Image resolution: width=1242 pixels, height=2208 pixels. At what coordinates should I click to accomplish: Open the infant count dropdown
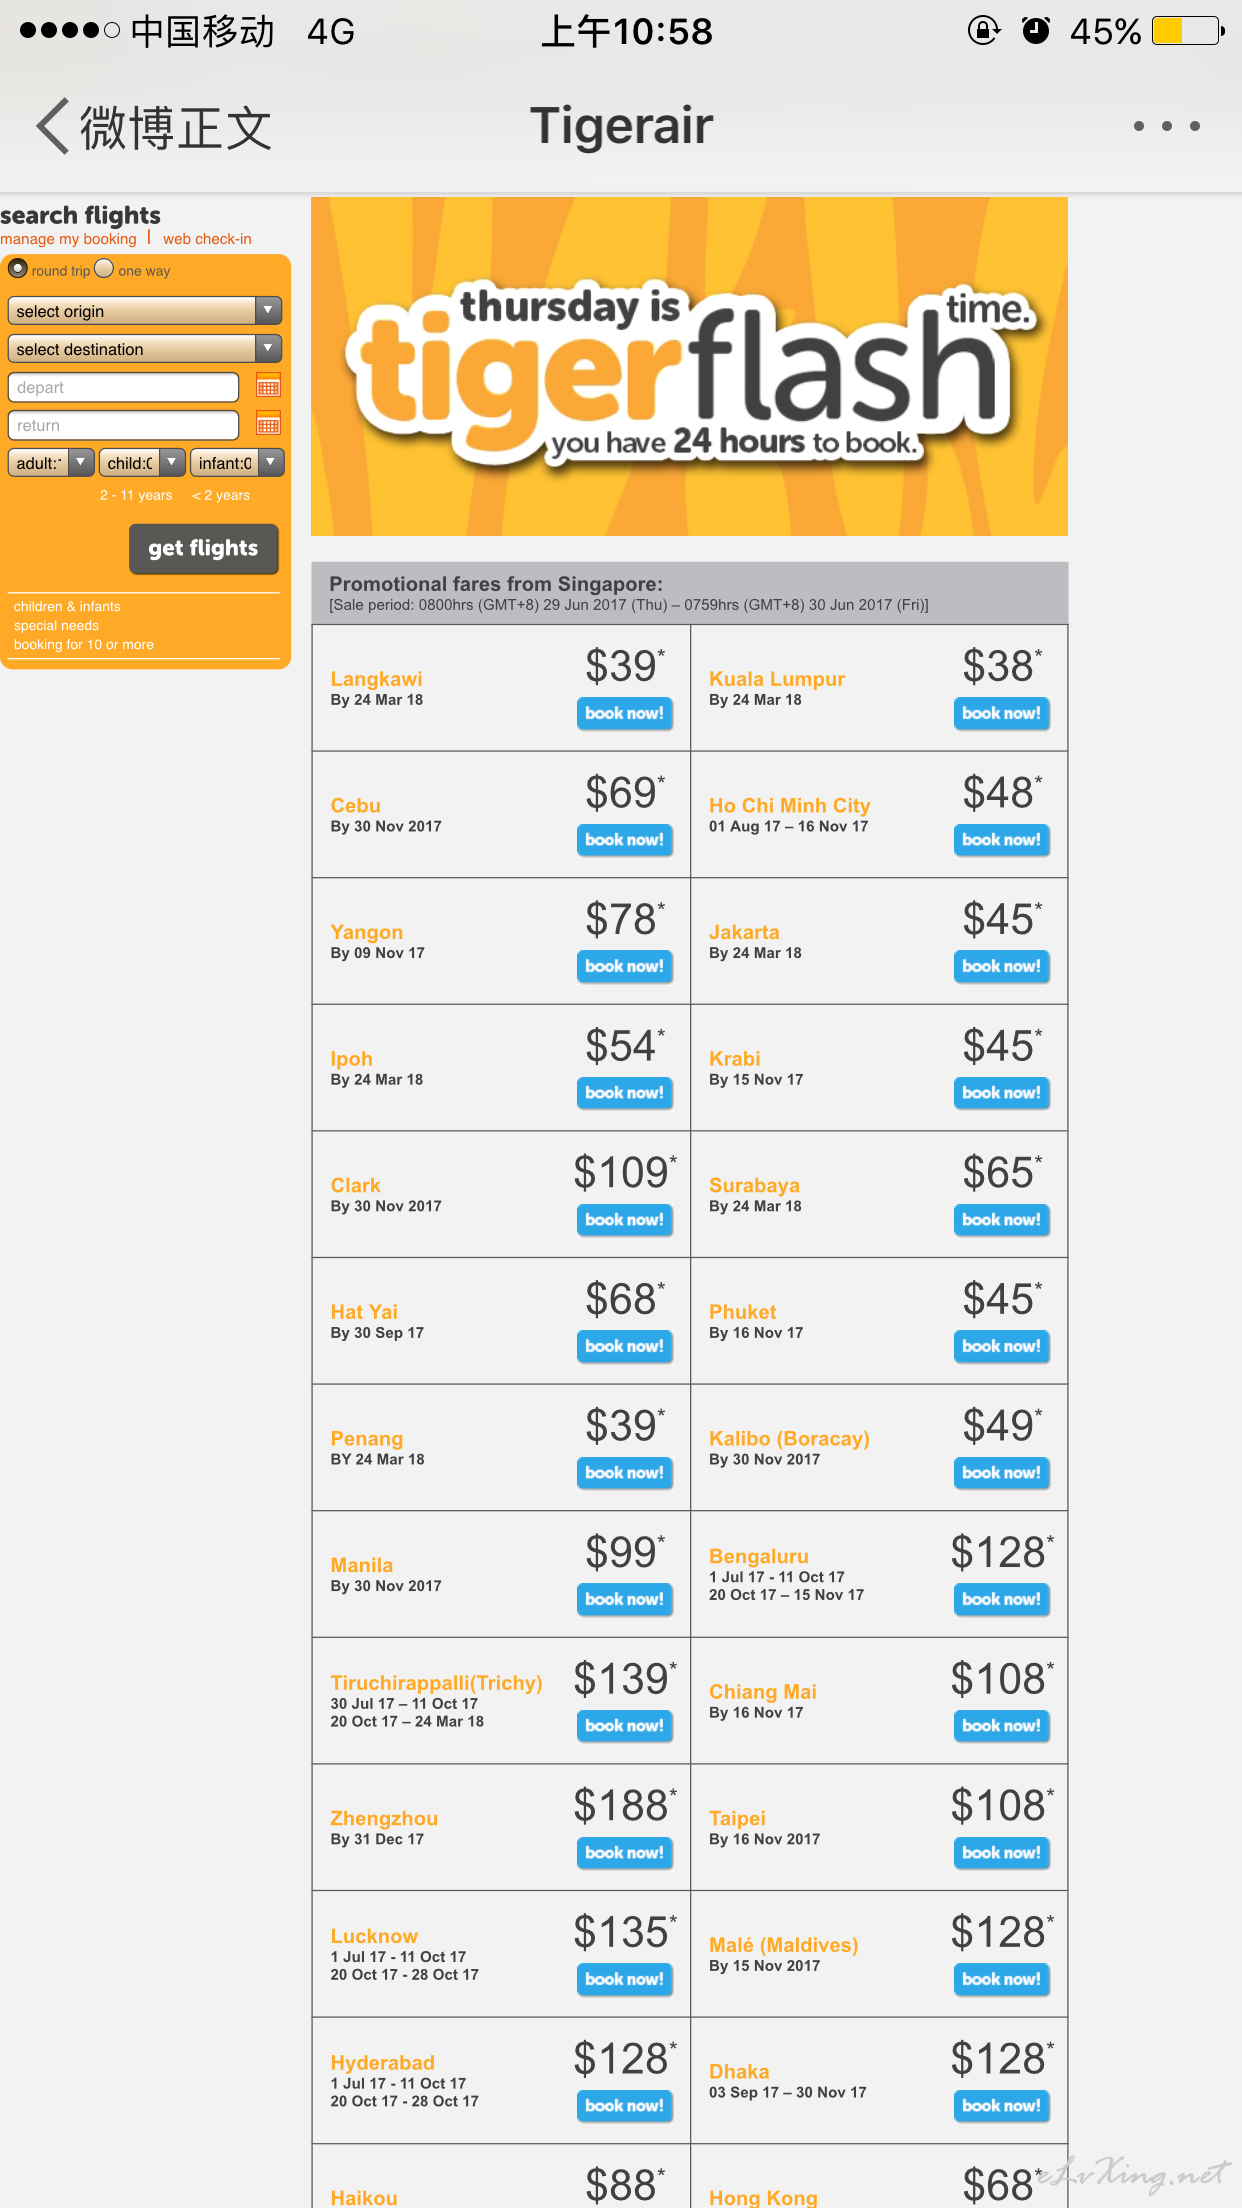(x=237, y=463)
